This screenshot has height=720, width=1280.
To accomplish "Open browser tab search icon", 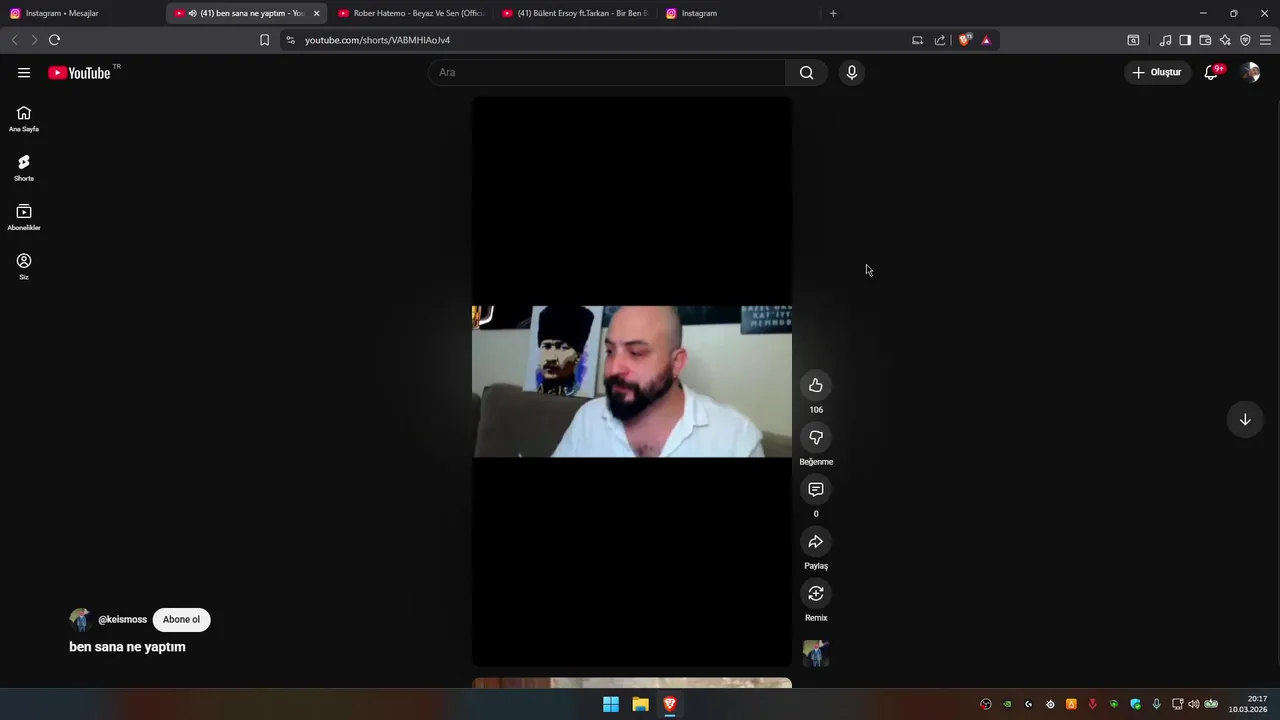I will [1133, 40].
